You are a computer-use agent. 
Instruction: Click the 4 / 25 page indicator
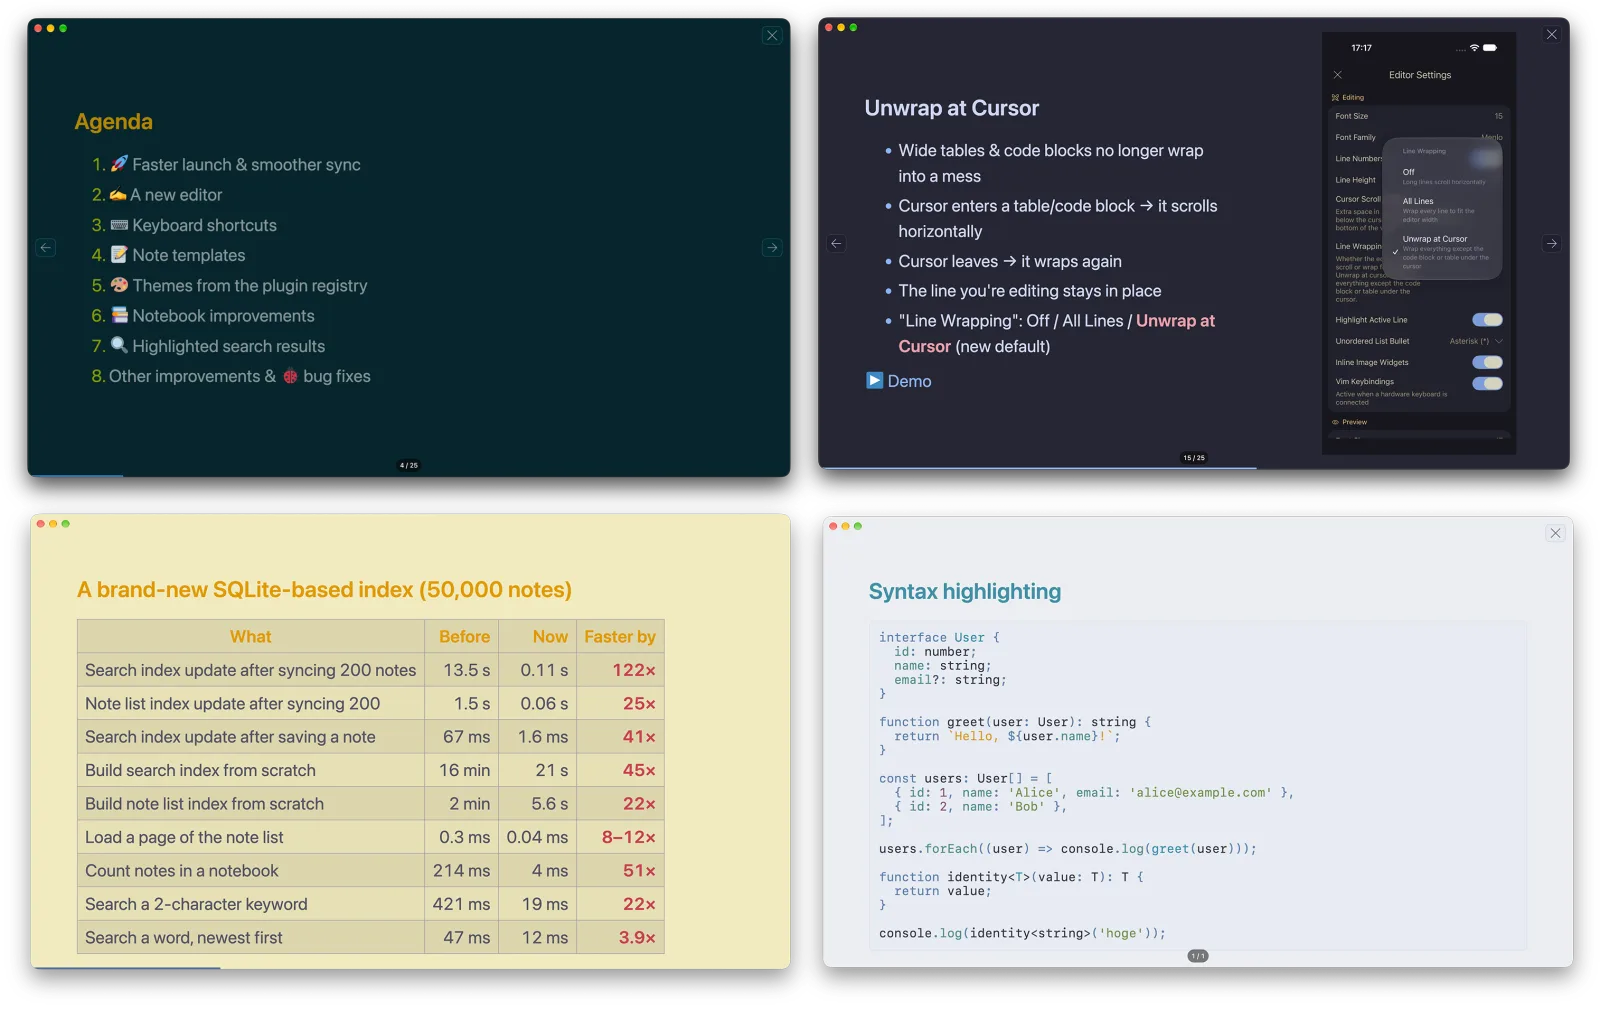coord(409,465)
